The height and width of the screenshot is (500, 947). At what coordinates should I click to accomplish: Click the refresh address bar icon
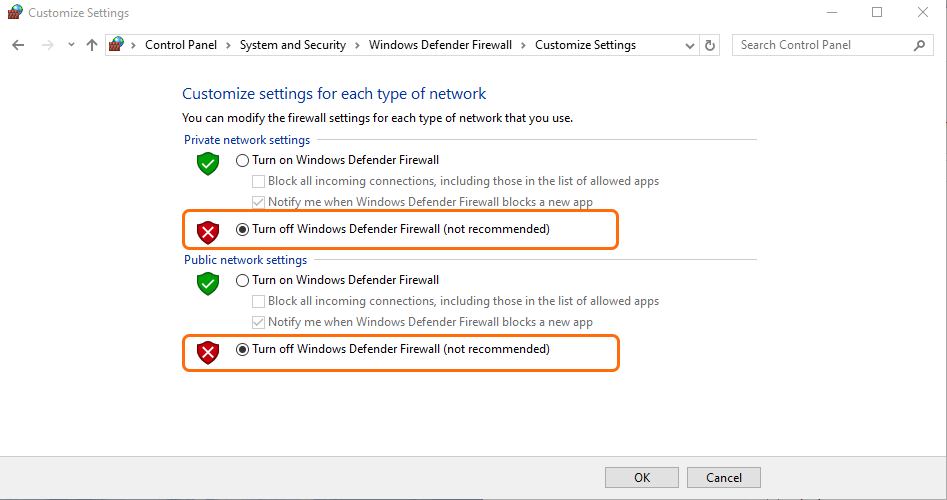pyautogui.click(x=711, y=45)
